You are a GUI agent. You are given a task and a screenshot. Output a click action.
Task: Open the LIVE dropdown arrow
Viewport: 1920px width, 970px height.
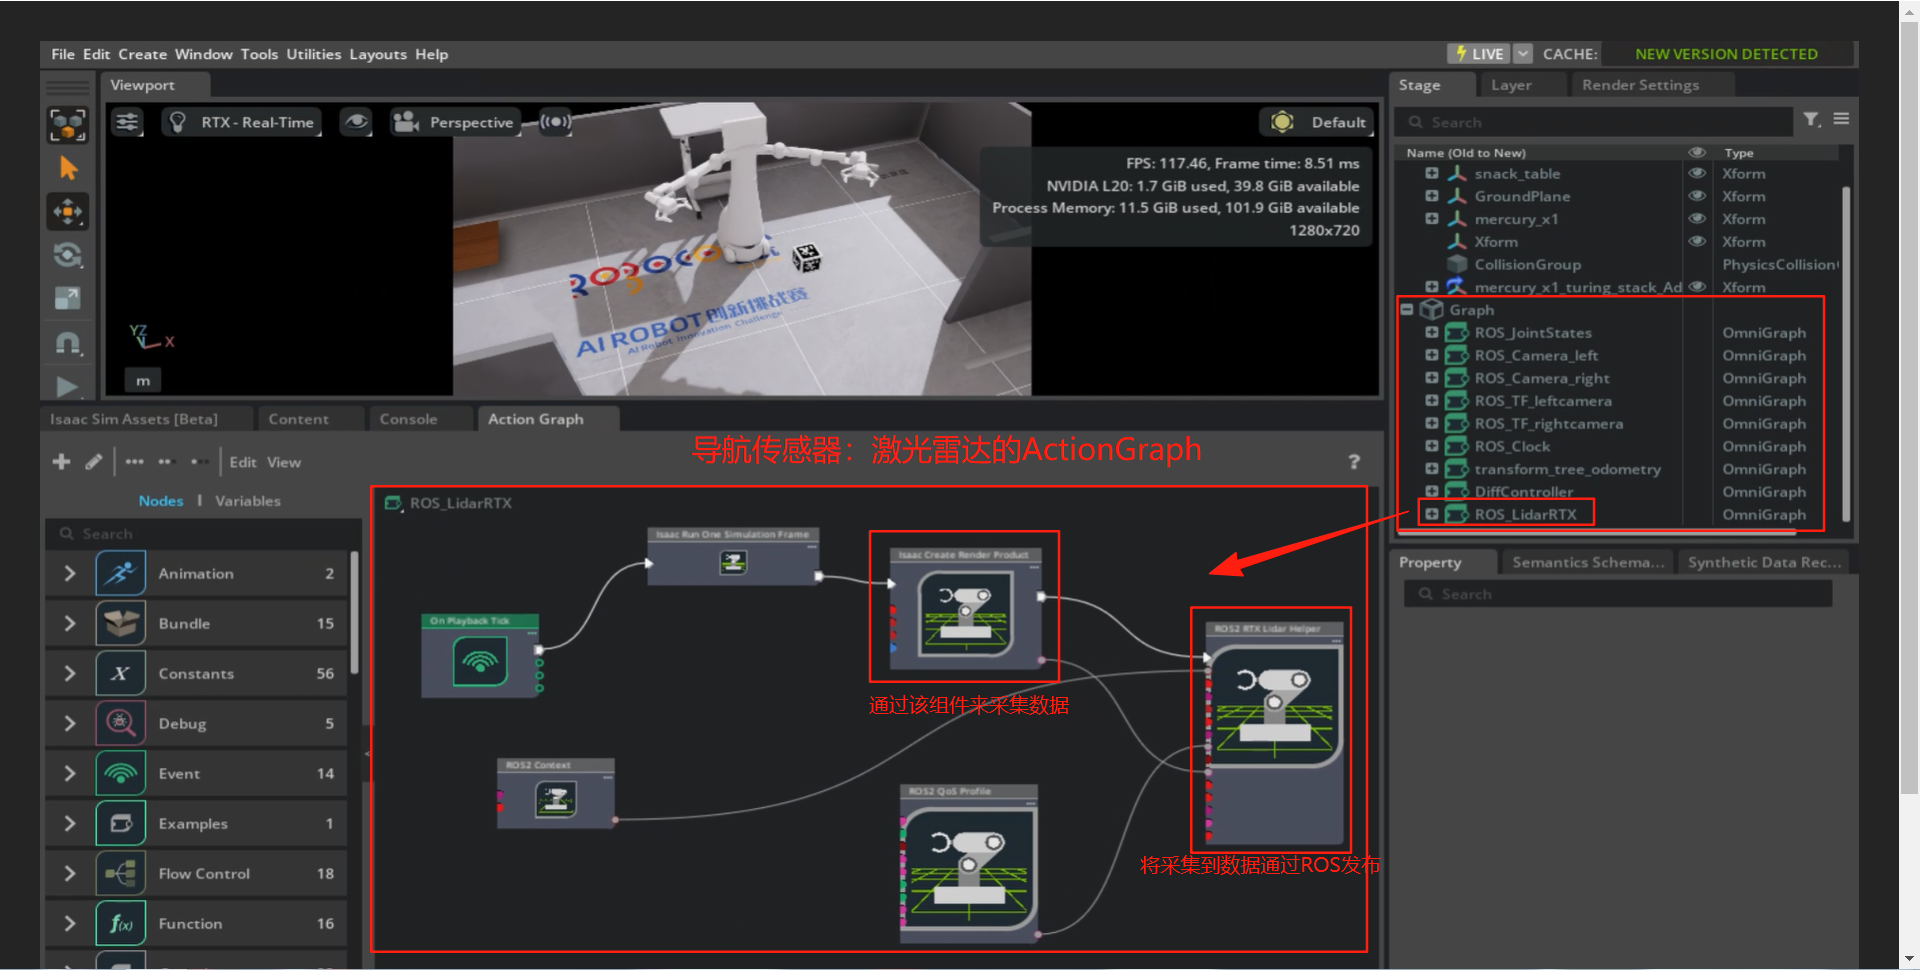click(1522, 53)
